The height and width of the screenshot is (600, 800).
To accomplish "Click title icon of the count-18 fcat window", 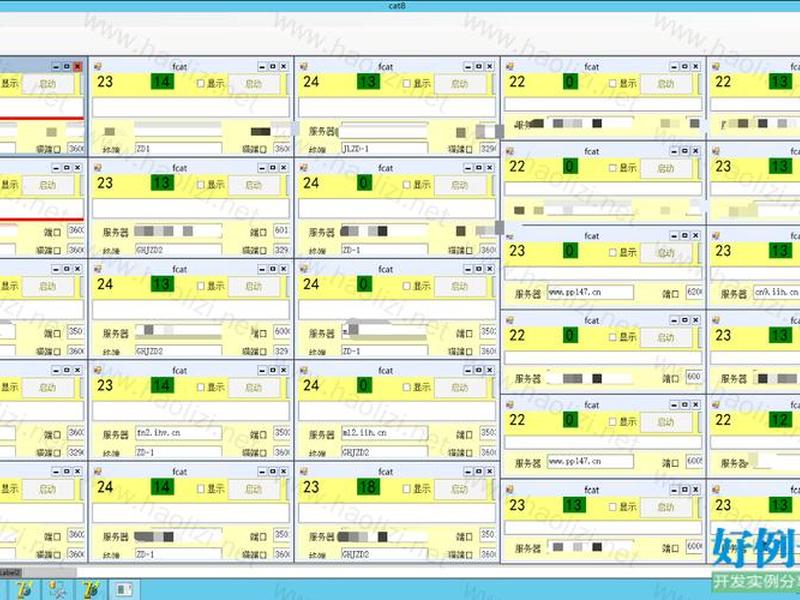I will pyautogui.click(x=304, y=471).
